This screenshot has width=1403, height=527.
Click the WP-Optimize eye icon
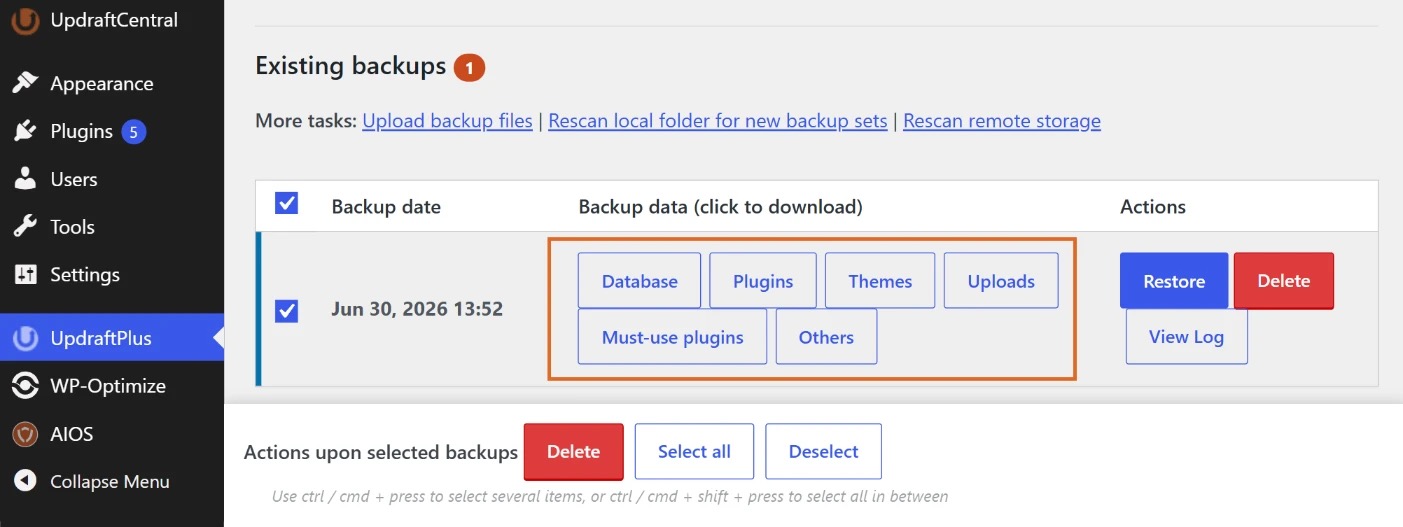pyautogui.click(x=25, y=385)
